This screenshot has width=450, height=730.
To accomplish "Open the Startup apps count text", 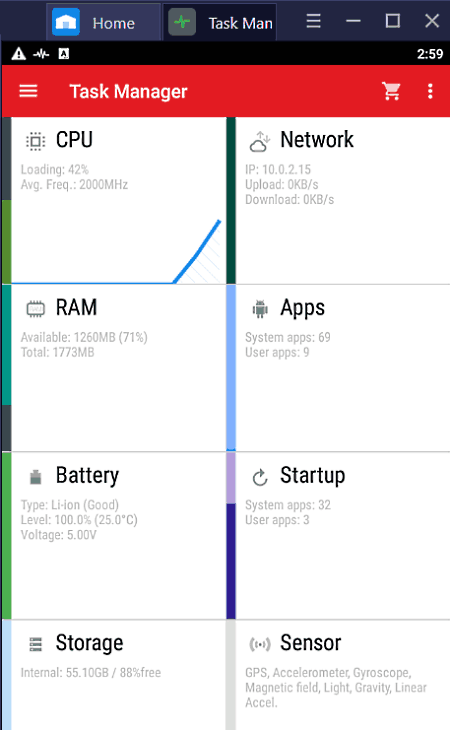I will (288, 512).
